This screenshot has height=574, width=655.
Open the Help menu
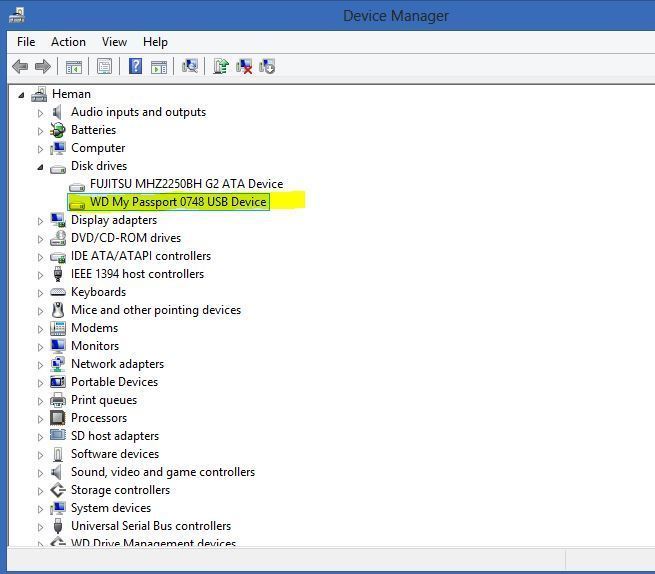155,42
